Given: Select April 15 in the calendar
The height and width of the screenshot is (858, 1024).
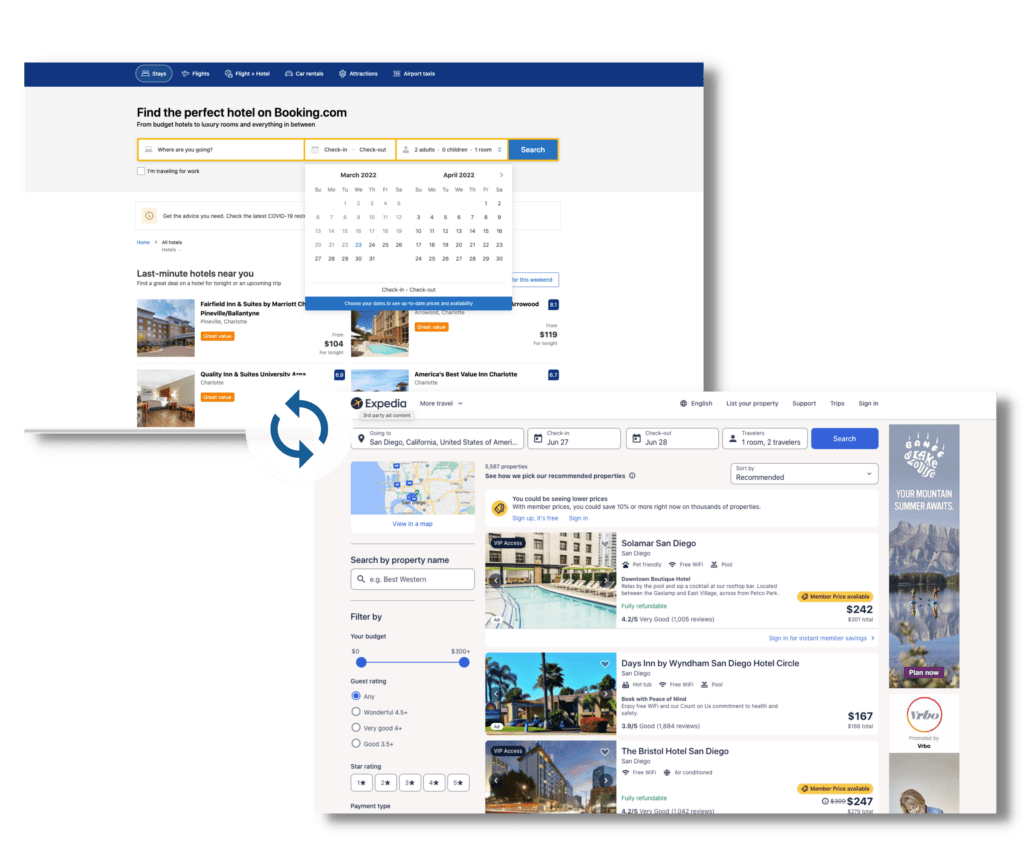Looking at the screenshot, I should click(x=486, y=231).
